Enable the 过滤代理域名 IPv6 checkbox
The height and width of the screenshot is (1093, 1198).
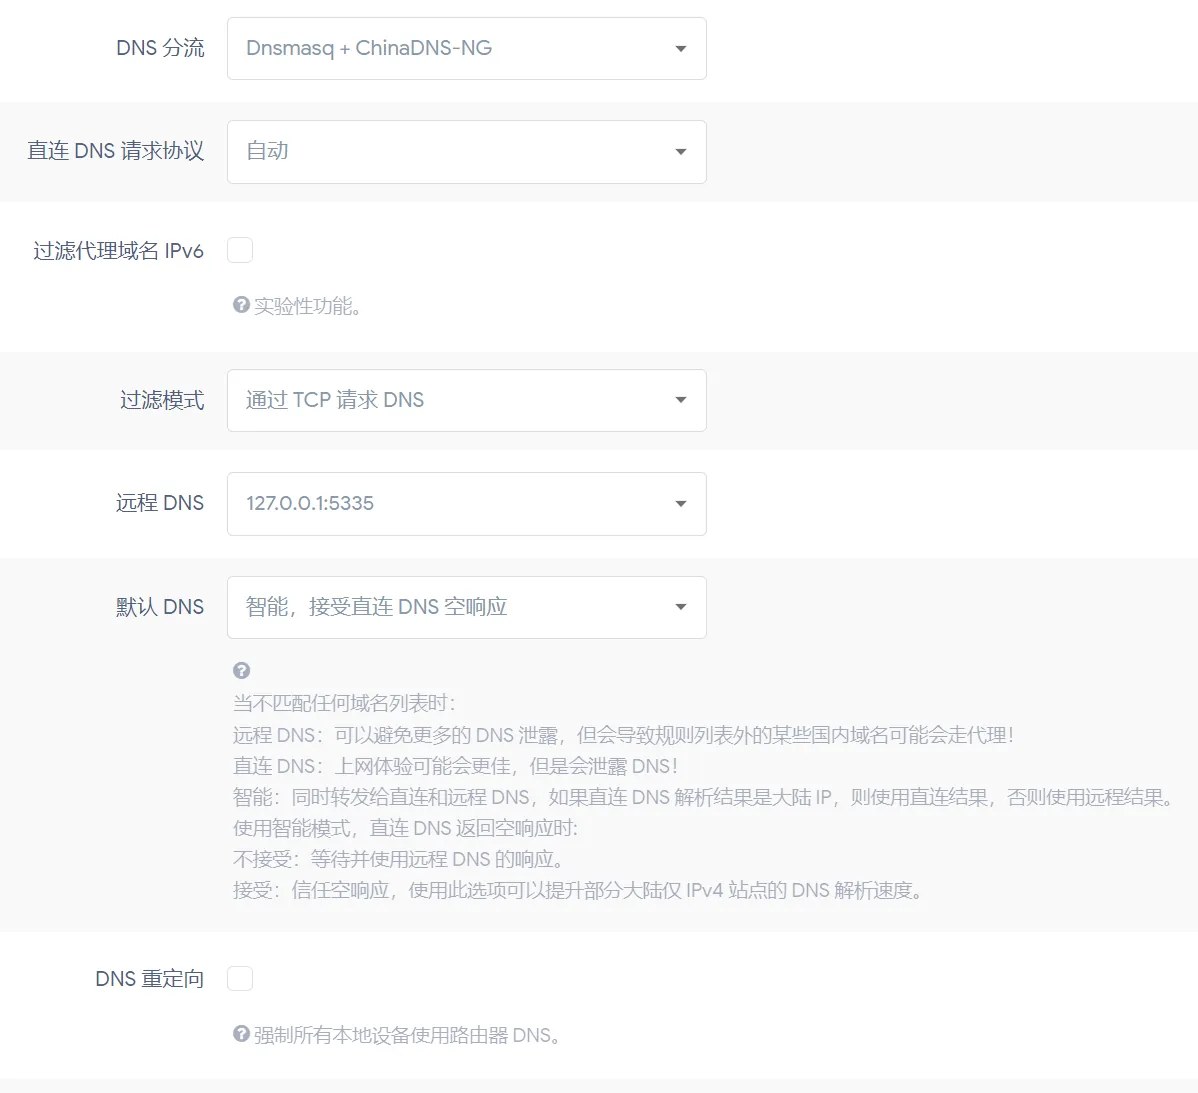[x=240, y=250]
